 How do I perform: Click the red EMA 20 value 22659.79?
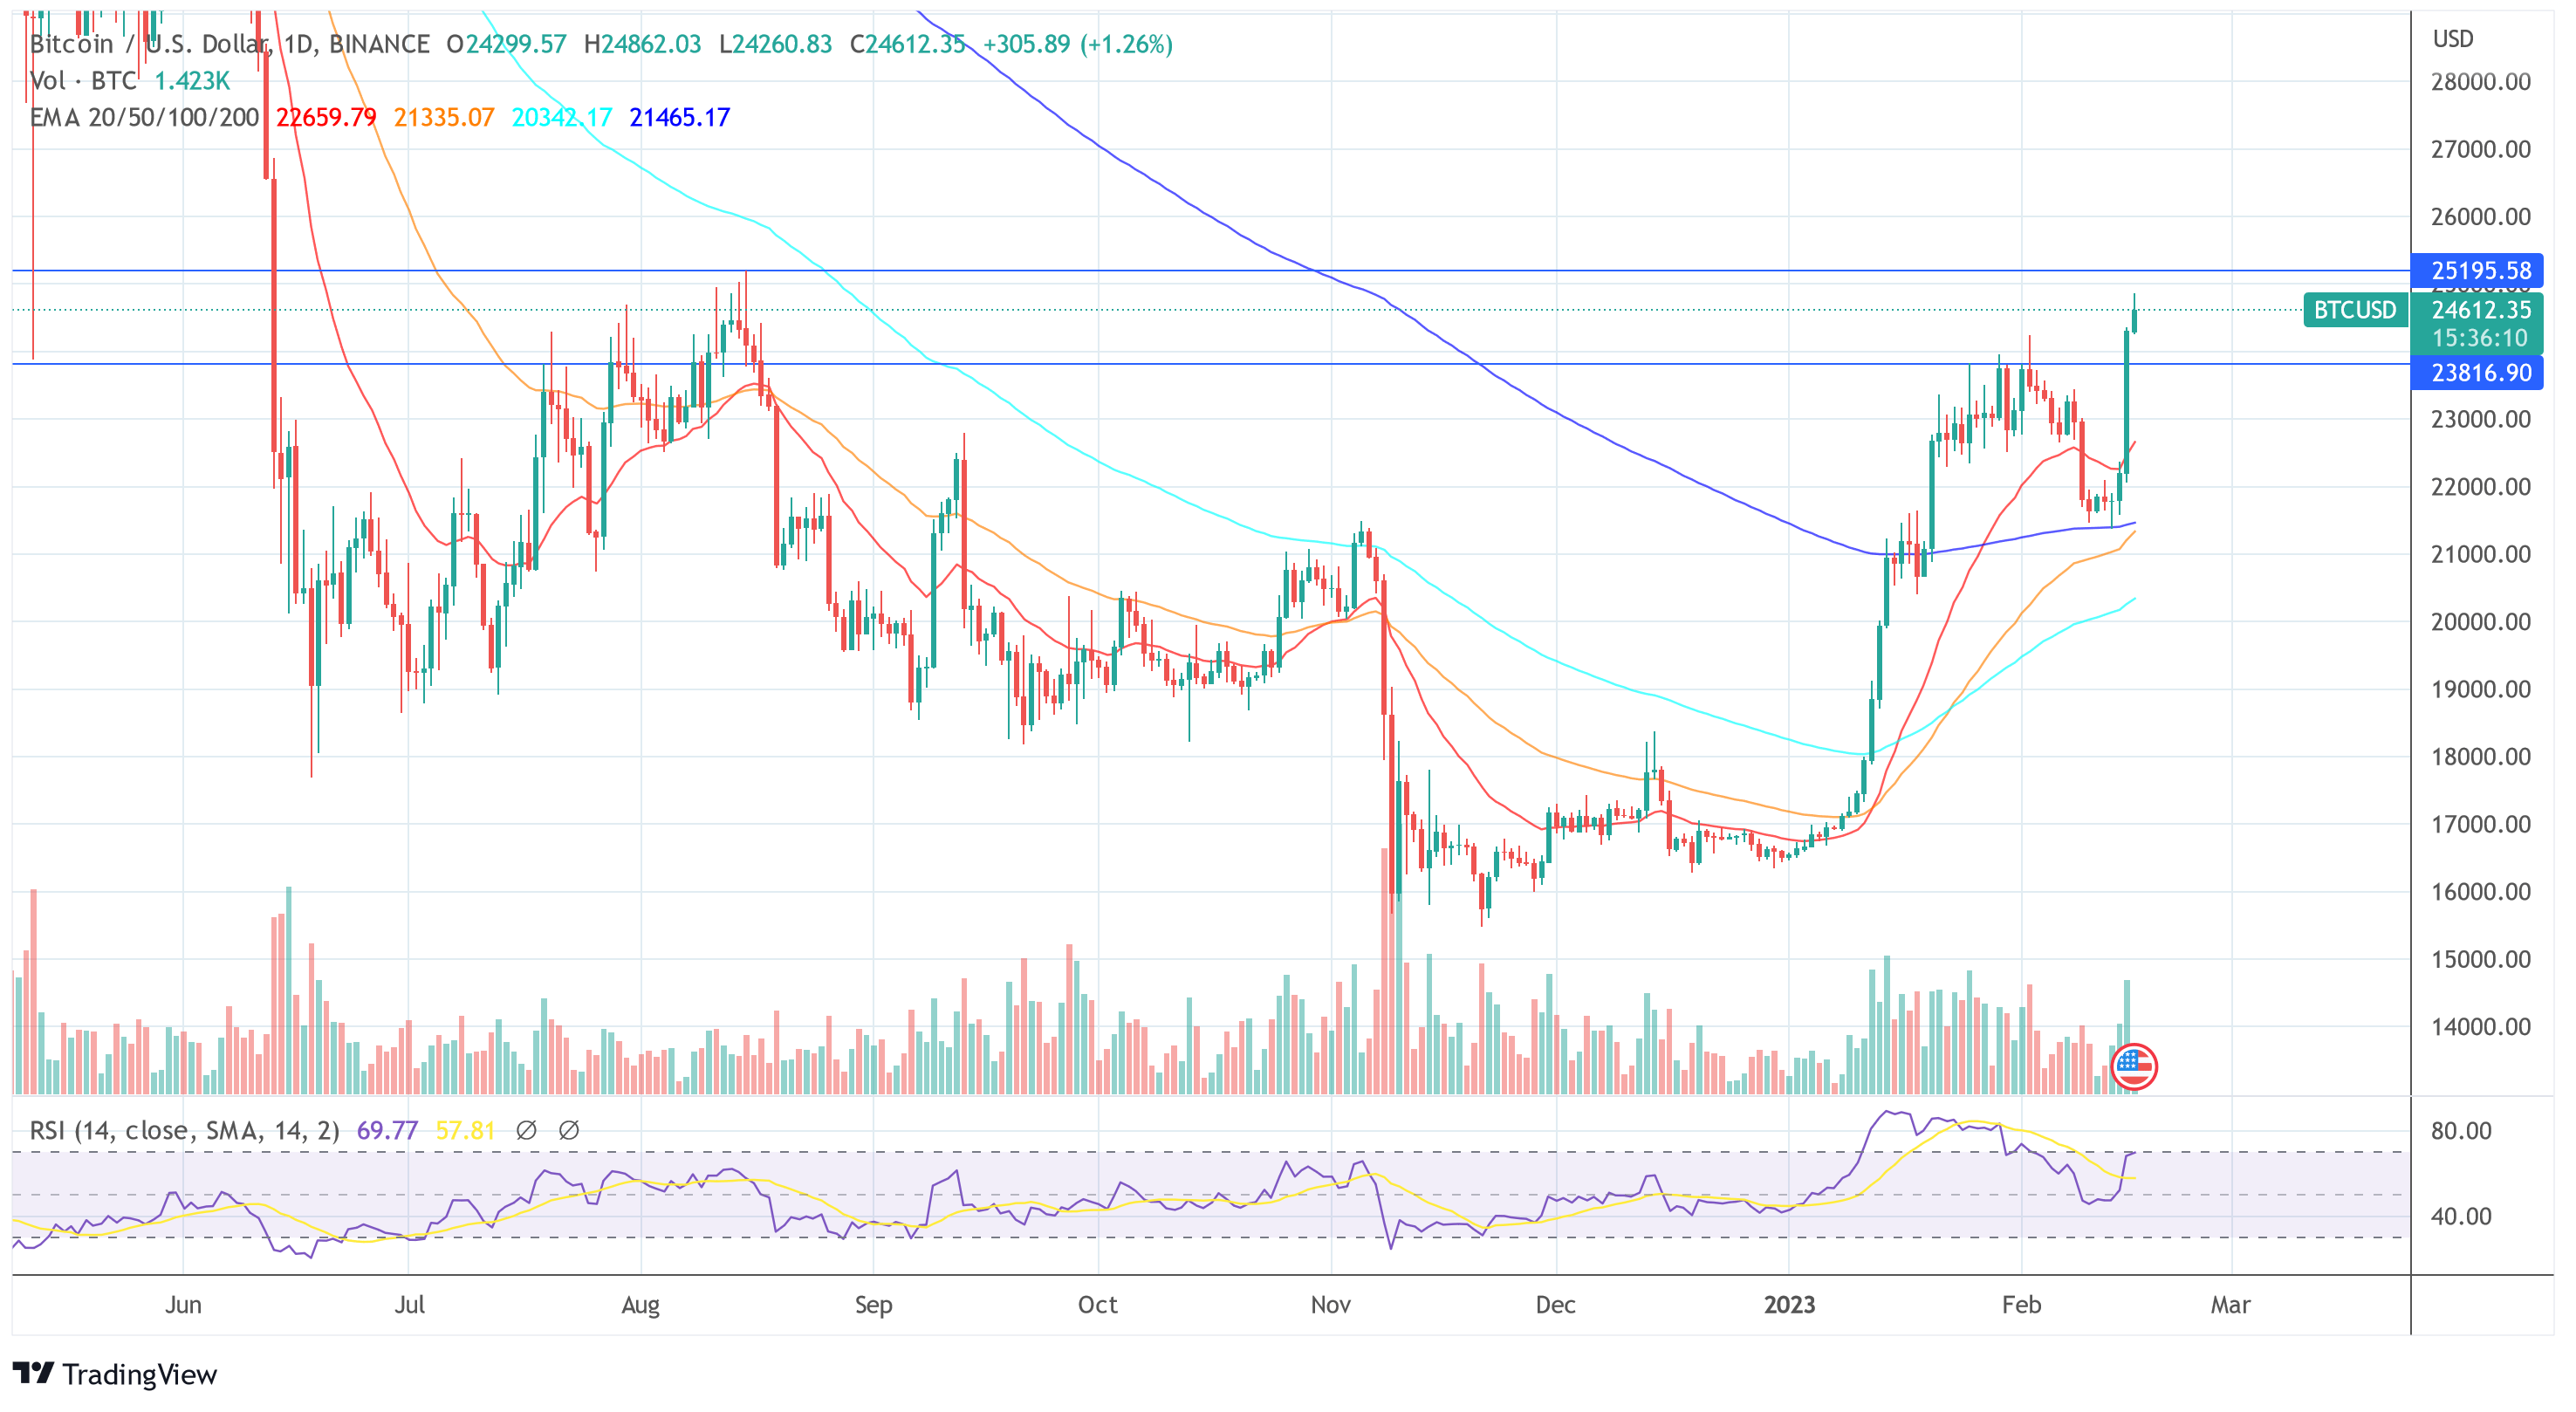(326, 118)
